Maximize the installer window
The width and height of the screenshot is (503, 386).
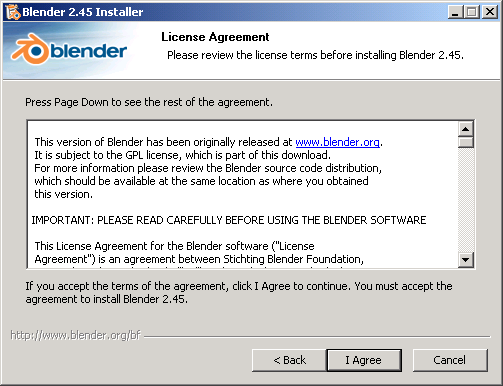[x=472, y=12]
